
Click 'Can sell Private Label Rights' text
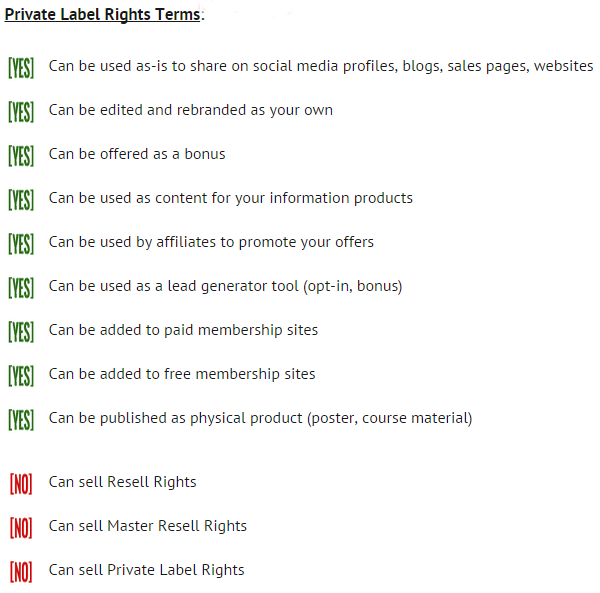(147, 570)
